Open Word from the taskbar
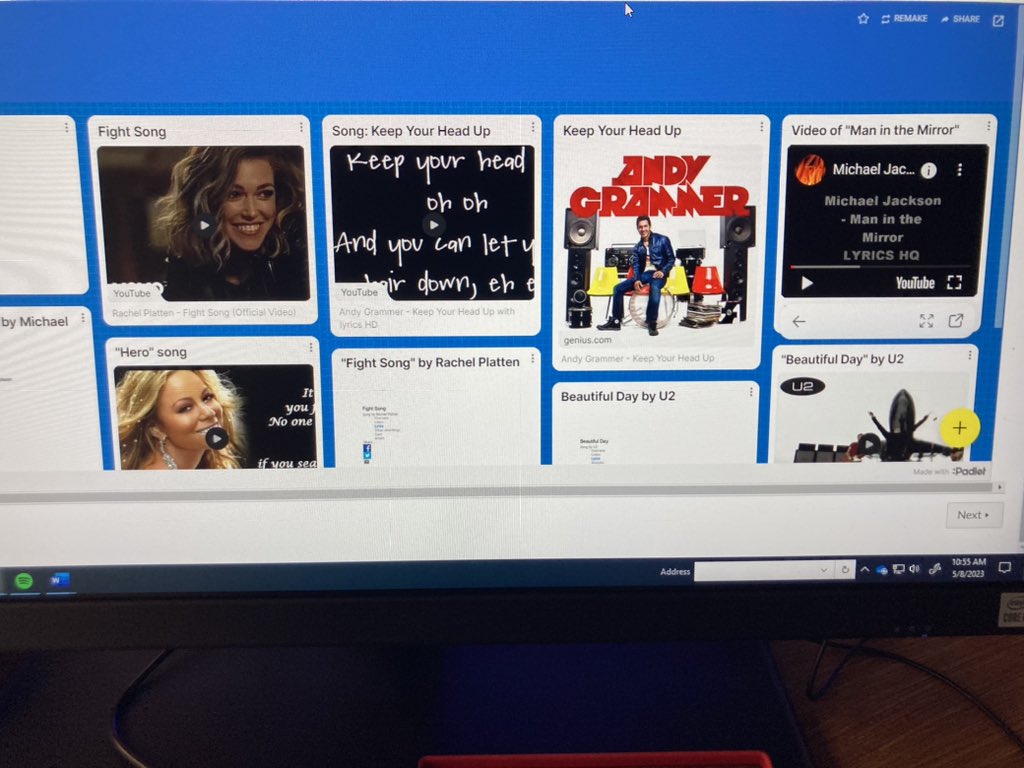 coord(59,580)
